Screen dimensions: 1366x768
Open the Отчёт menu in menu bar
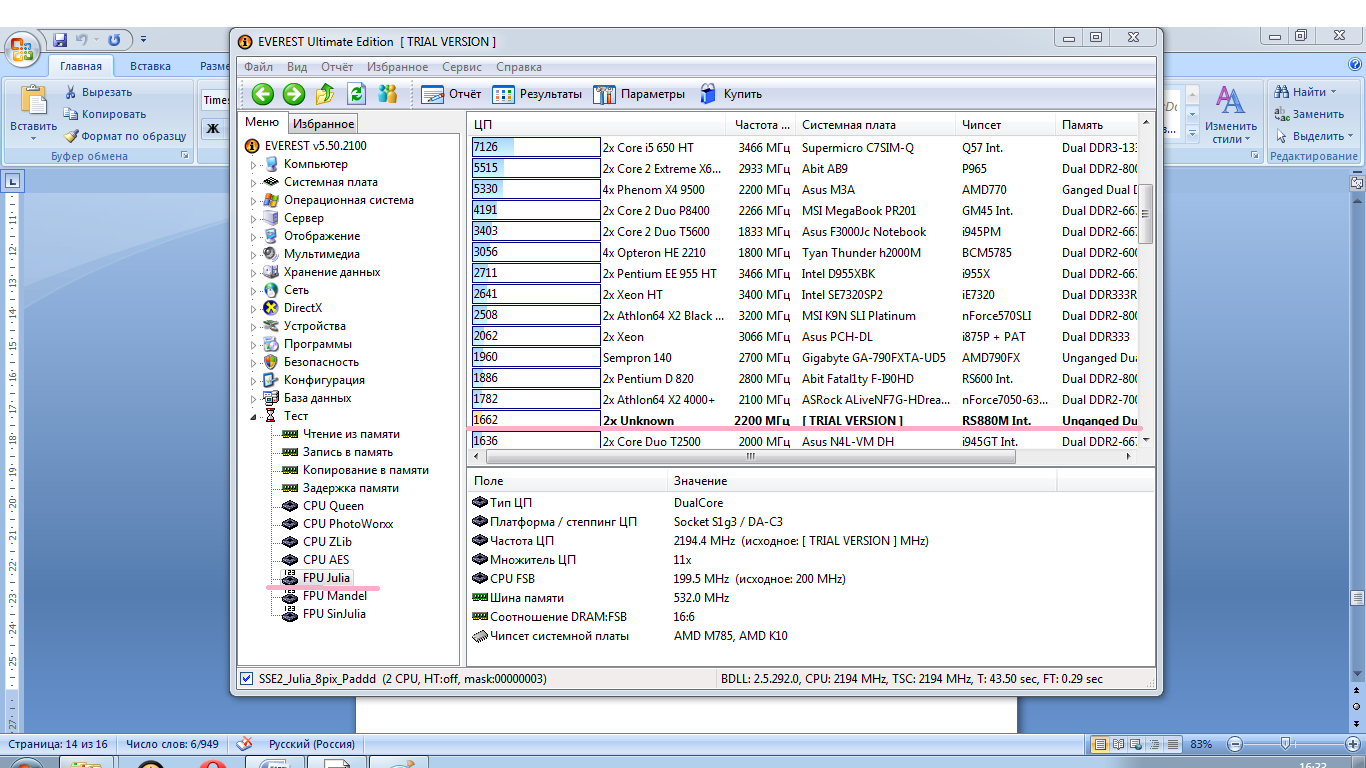point(337,67)
